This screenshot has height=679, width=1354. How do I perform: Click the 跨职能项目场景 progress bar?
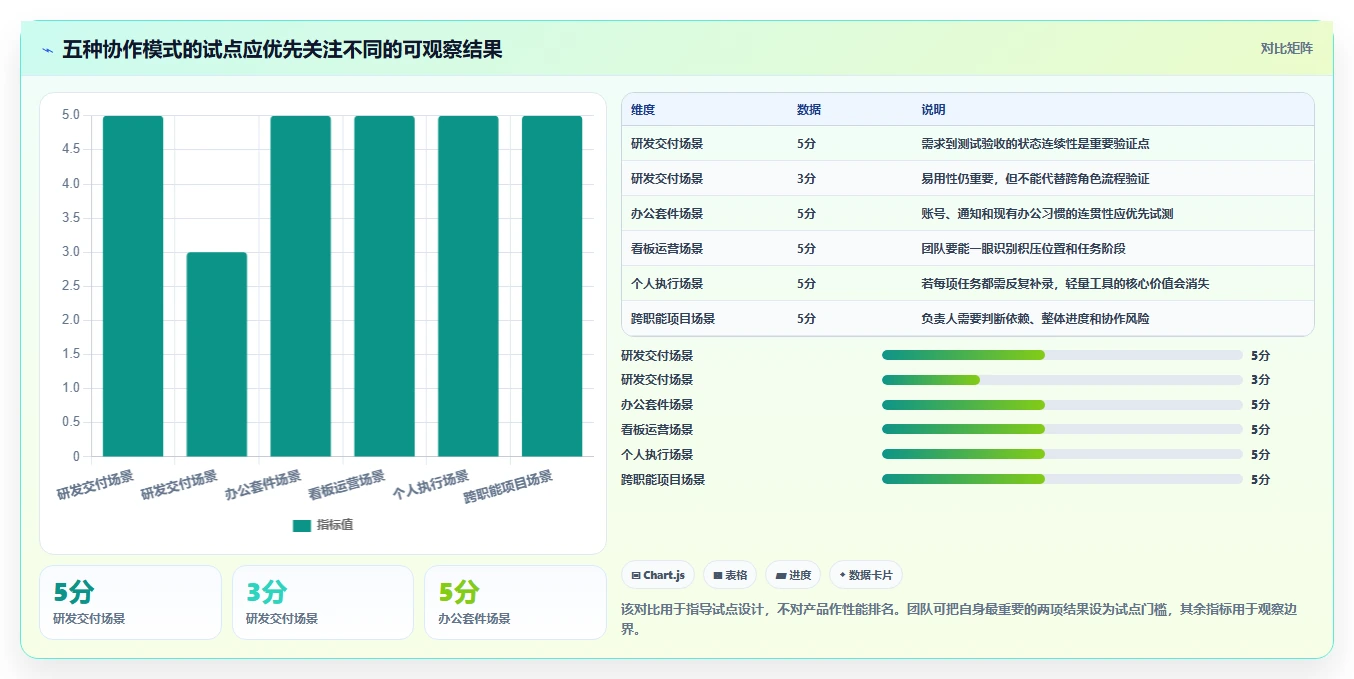click(1062, 479)
